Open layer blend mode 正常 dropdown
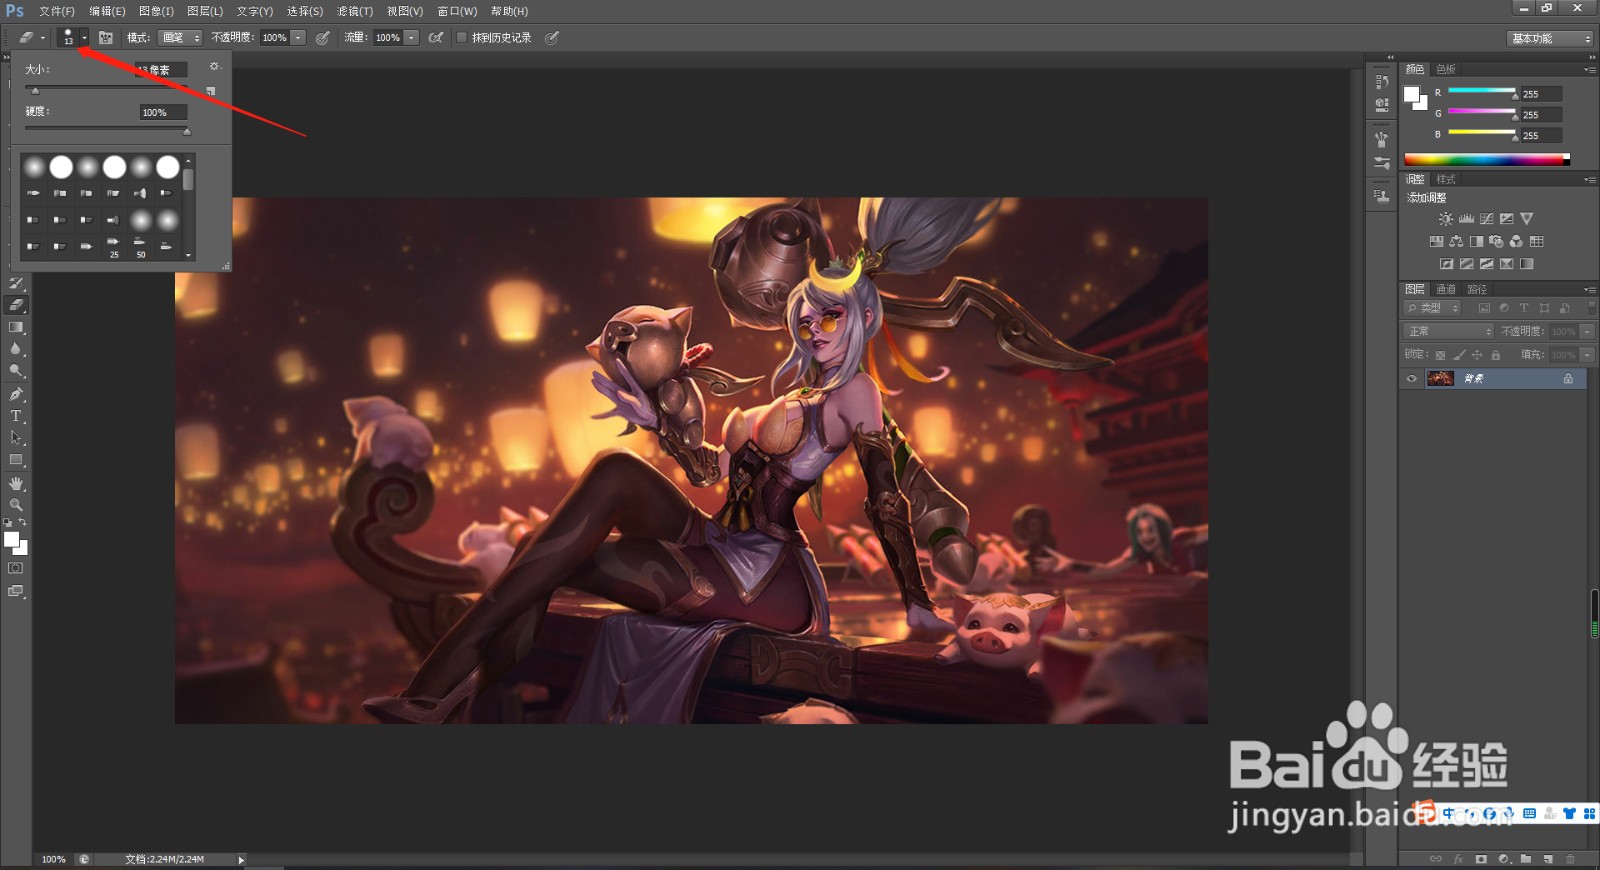The width and height of the screenshot is (1600, 870). tap(1449, 331)
